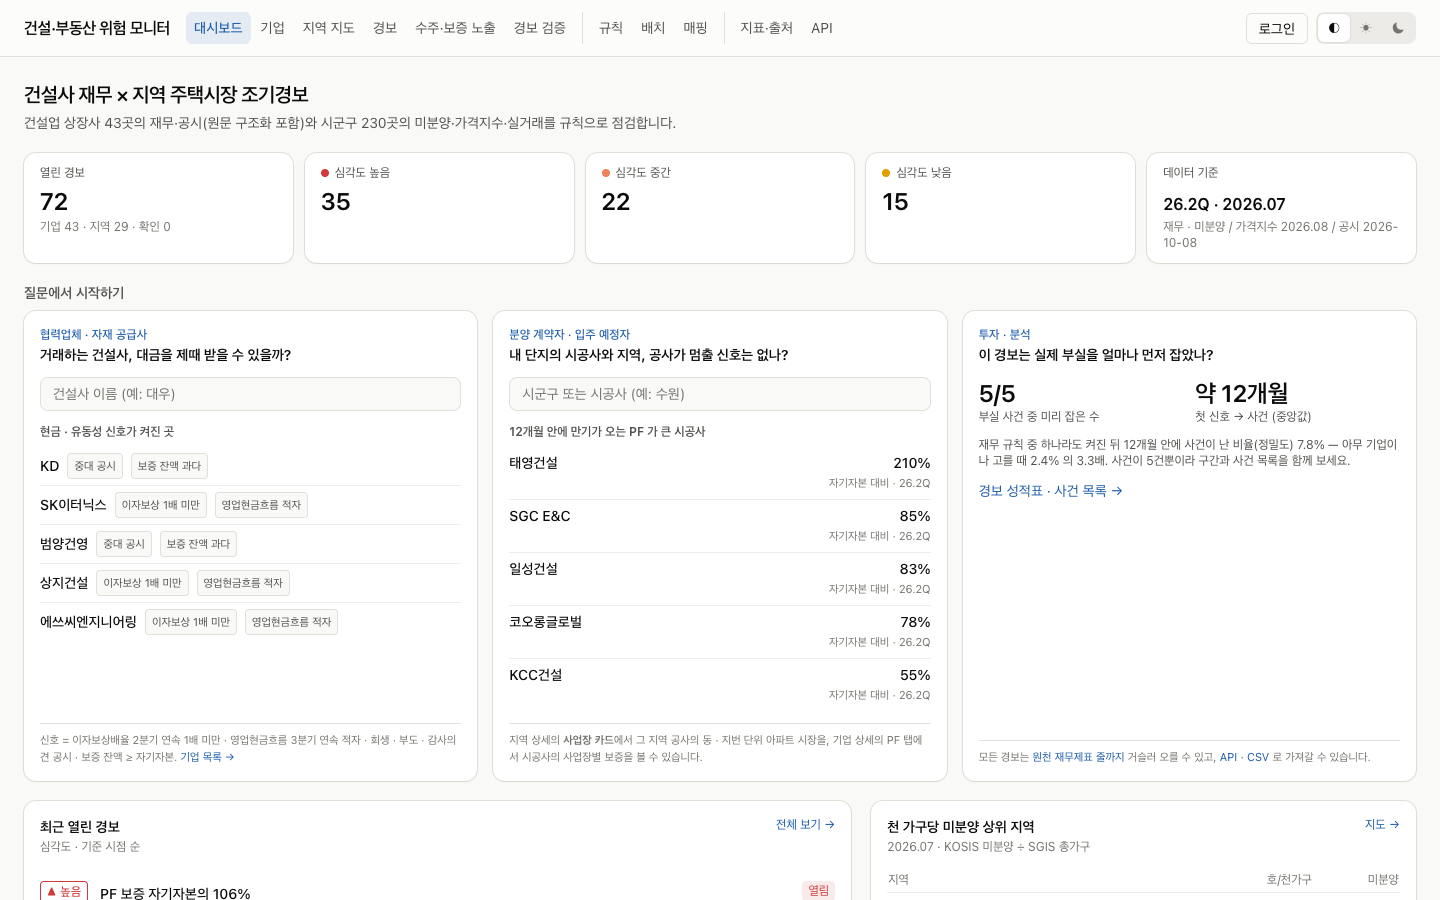Select the dark theme moon icon
The width and height of the screenshot is (1440, 900).
coord(1398,28)
